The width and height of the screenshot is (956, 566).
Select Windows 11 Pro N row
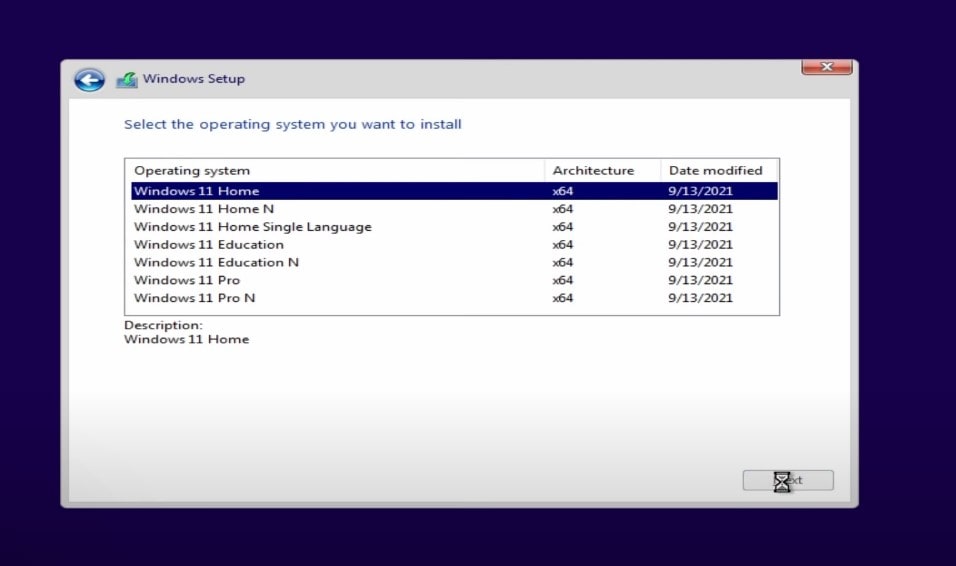pos(194,298)
